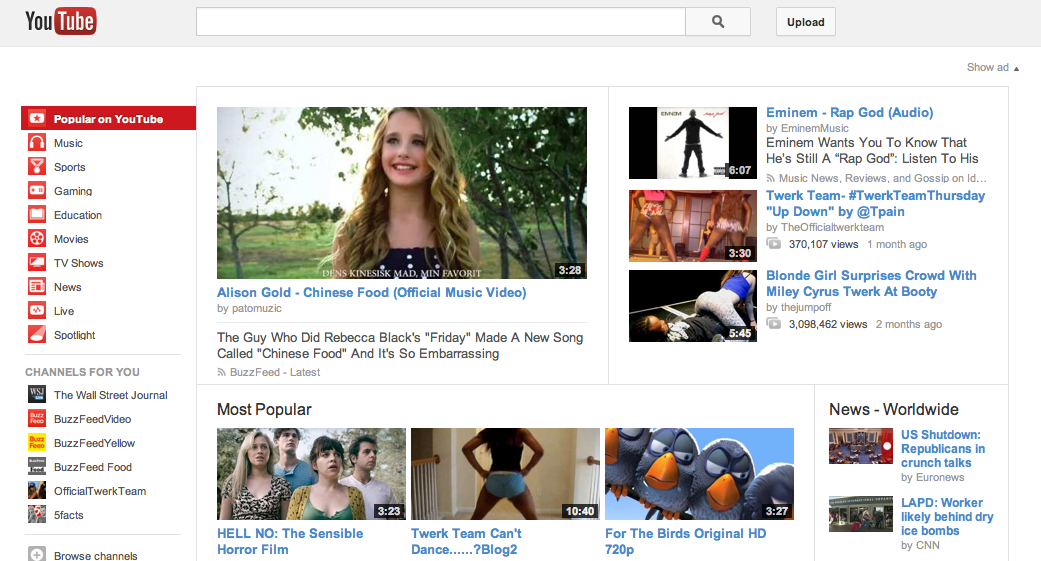
Task: Open the US Shutdown news thumbnail
Action: pyautogui.click(x=860, y=446)
